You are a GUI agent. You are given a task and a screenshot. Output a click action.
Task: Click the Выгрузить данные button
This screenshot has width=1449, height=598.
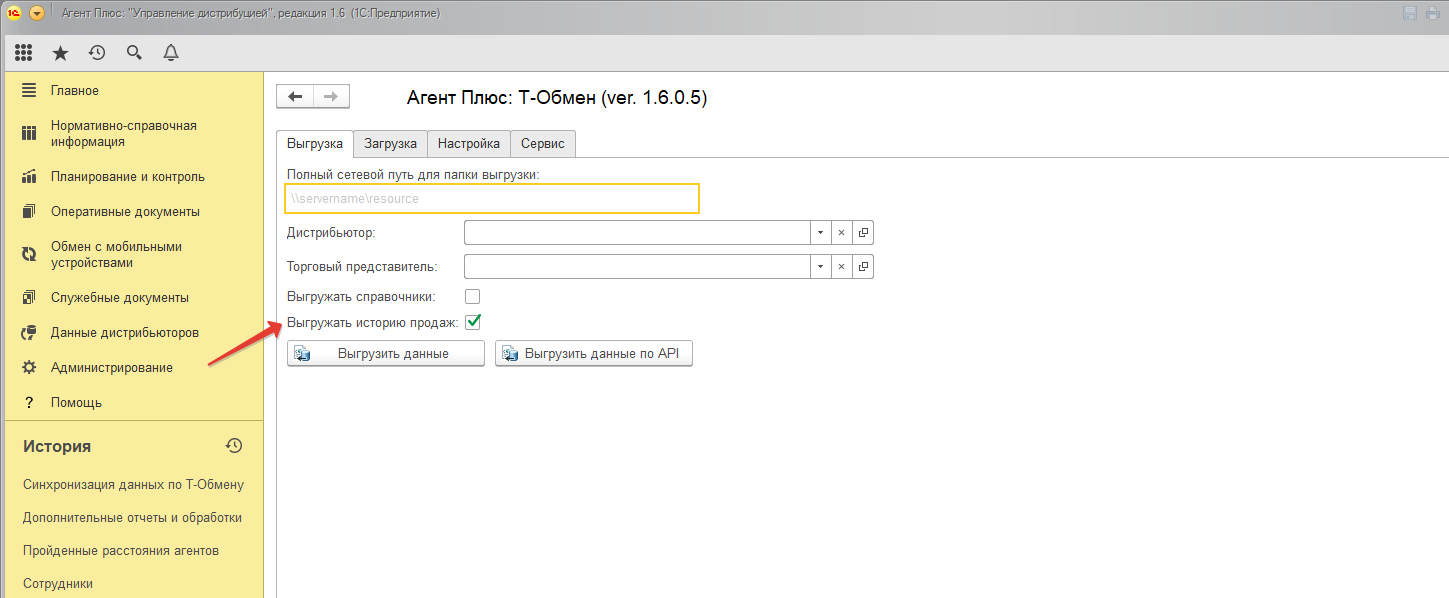(x=386, y=354)
